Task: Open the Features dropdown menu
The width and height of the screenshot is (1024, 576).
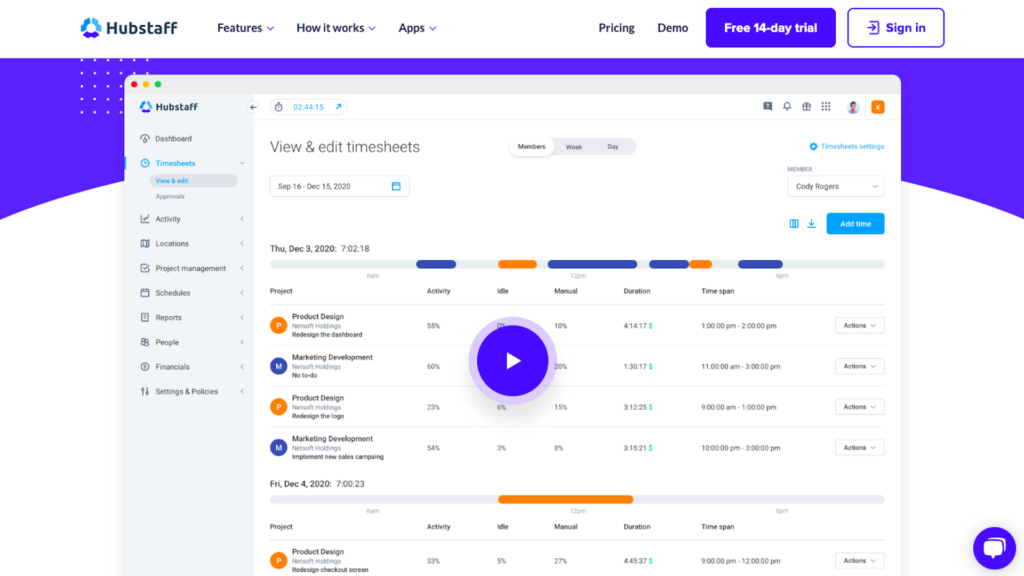Action: pos(246,28)
